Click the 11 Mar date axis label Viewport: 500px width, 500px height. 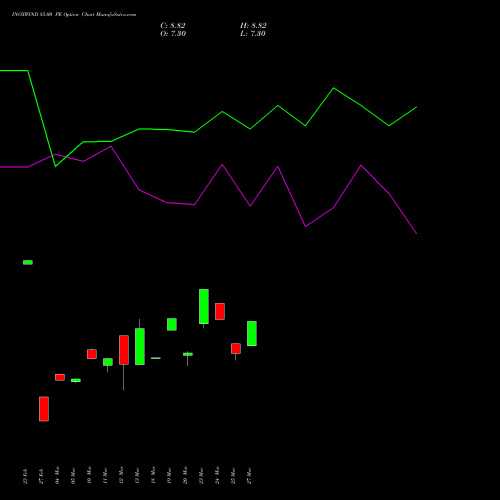pos(105,475)
